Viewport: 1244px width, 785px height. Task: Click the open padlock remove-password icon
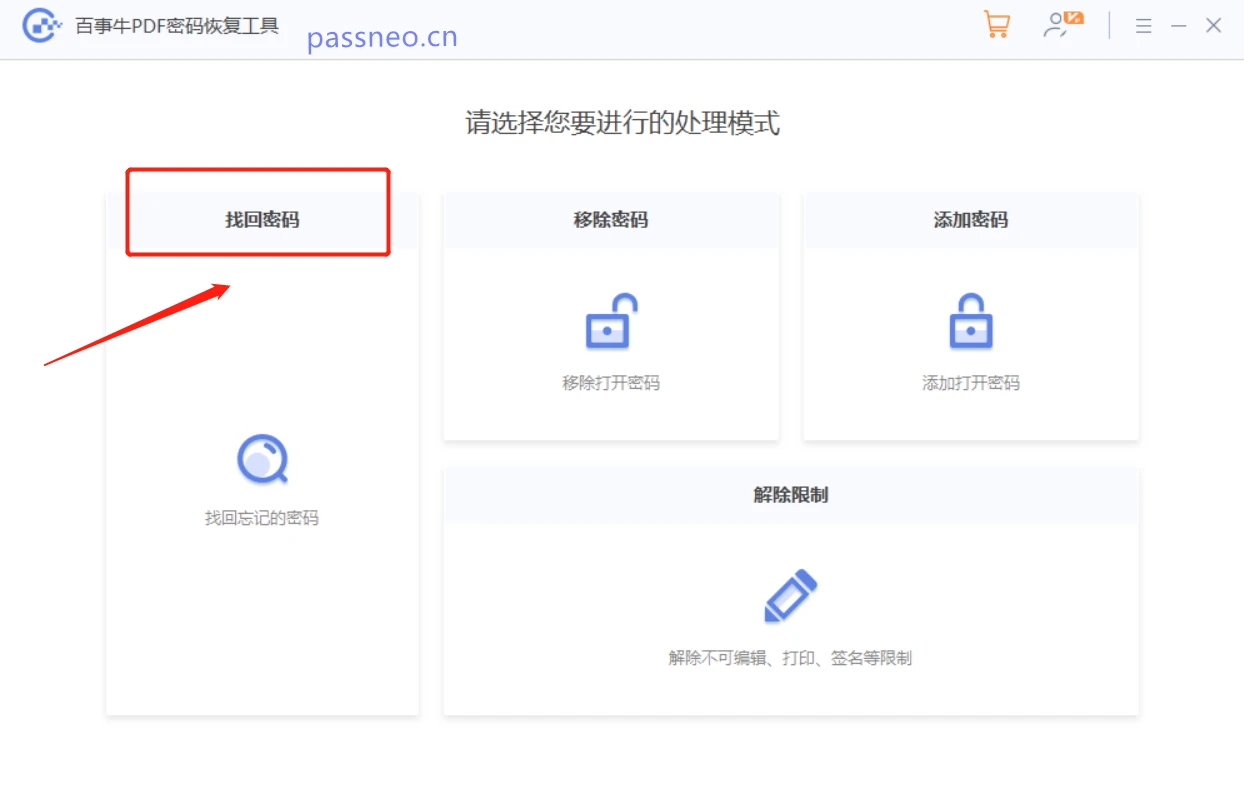[611, 321]
